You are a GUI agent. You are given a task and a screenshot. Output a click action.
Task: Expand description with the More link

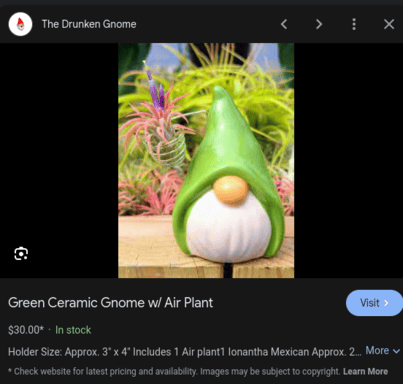[x=377, y=351]
